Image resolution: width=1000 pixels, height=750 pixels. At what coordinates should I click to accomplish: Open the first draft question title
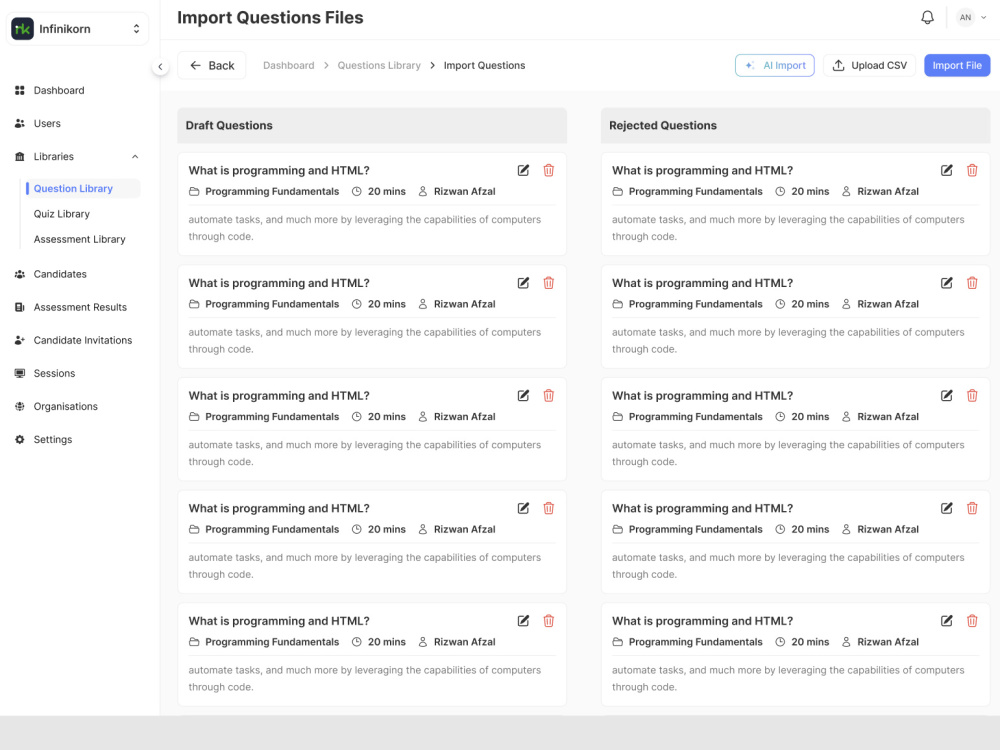click(279, 170)
